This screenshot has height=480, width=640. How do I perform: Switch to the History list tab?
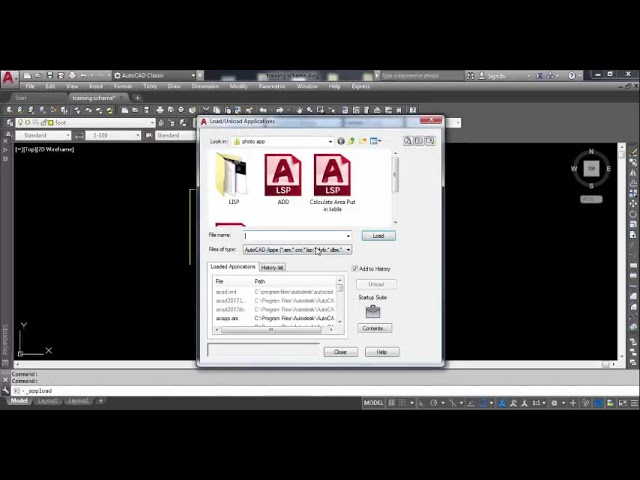272,267
